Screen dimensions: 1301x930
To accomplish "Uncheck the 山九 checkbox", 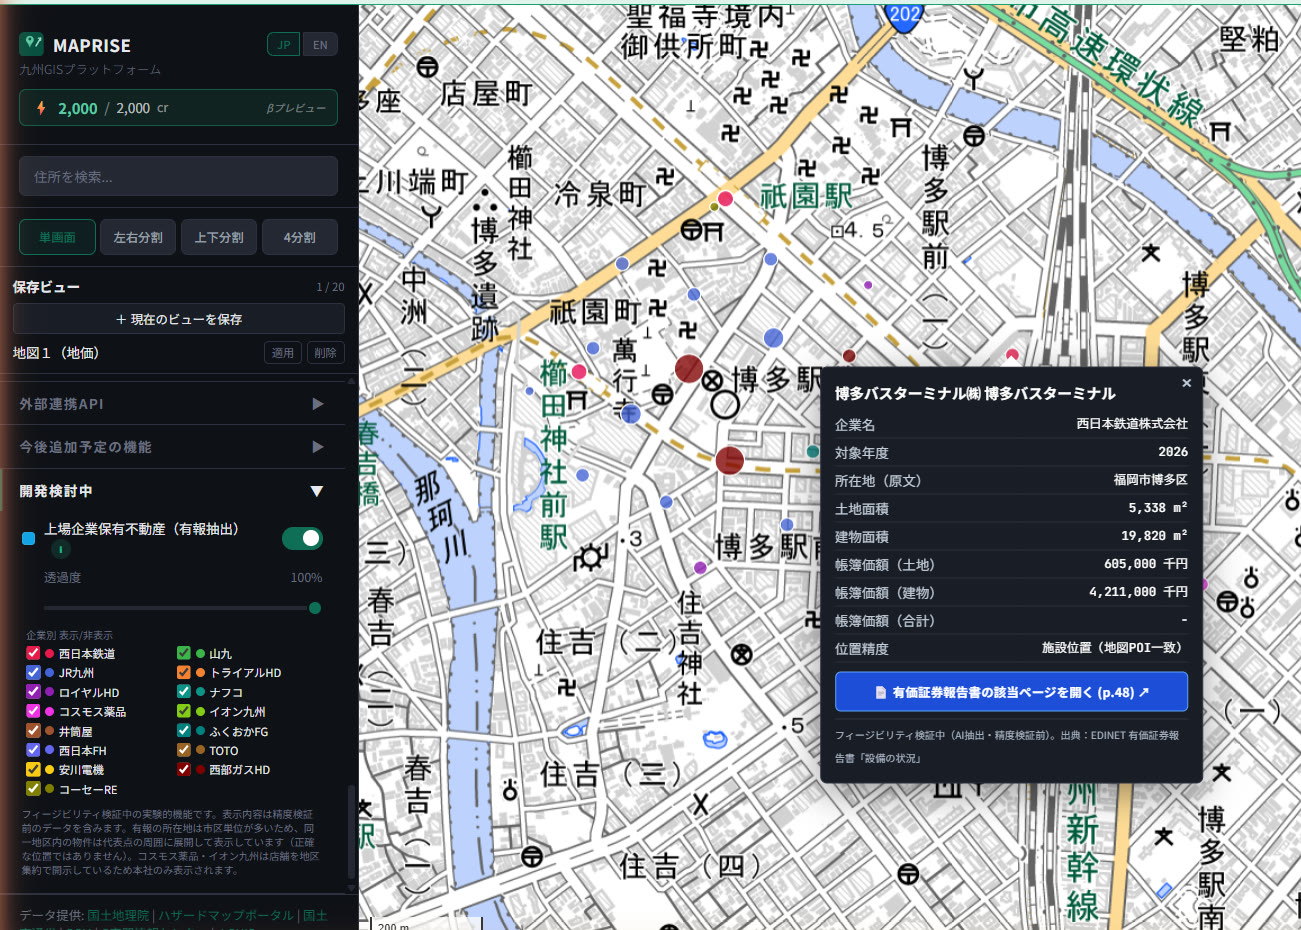I will tap(184, 653).
